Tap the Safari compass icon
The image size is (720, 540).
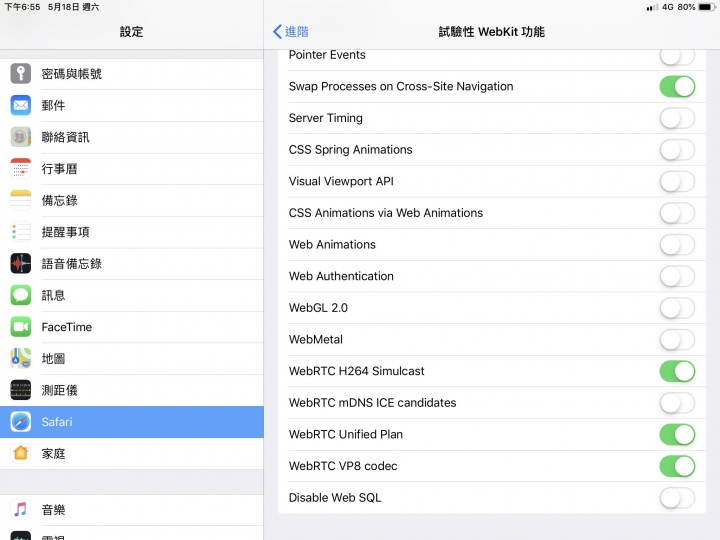tap(21, 422)
